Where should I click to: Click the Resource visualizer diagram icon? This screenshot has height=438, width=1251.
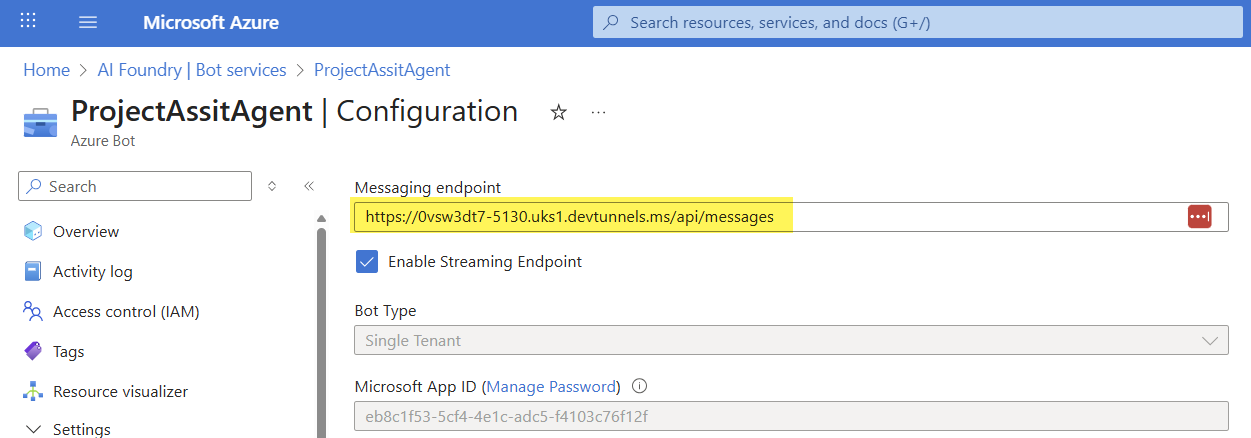point(33,391)
